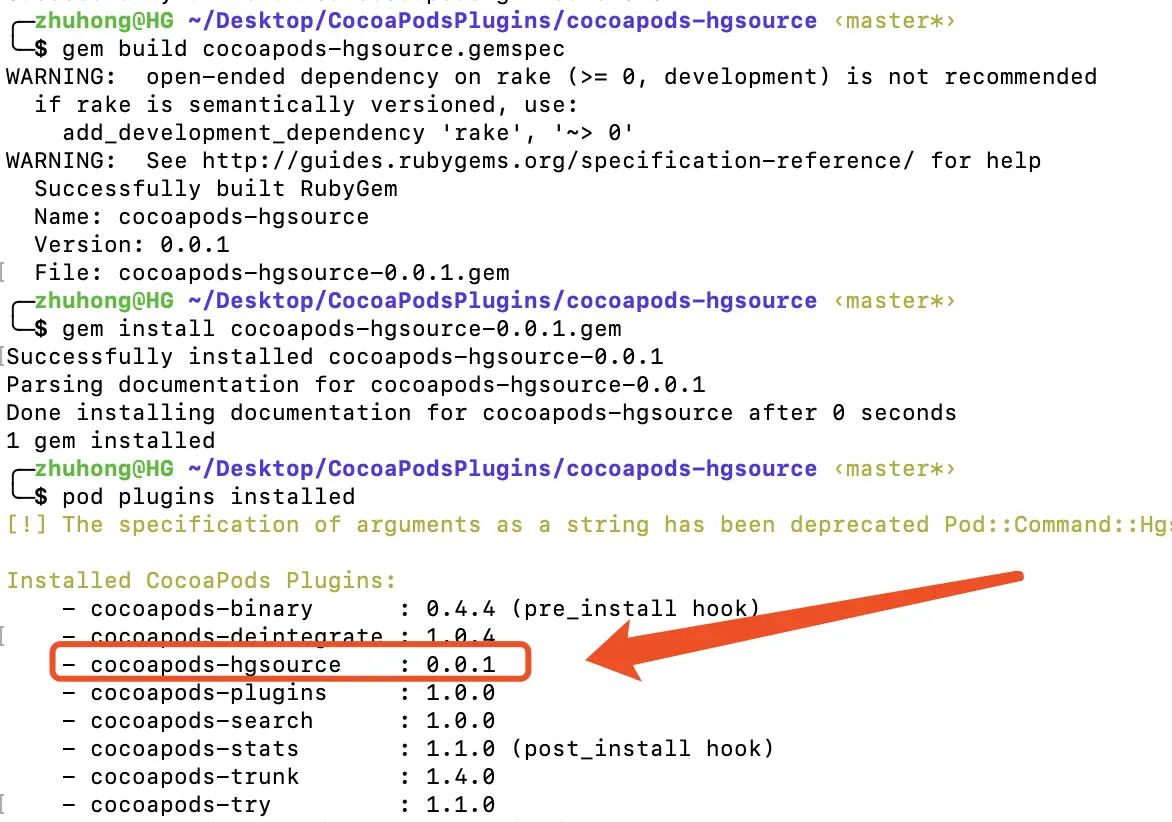Viewport: 1172px width, 822px height.
Task: Click 'add_development_dependency' suggestion line
Action: (x=348, y=133)
